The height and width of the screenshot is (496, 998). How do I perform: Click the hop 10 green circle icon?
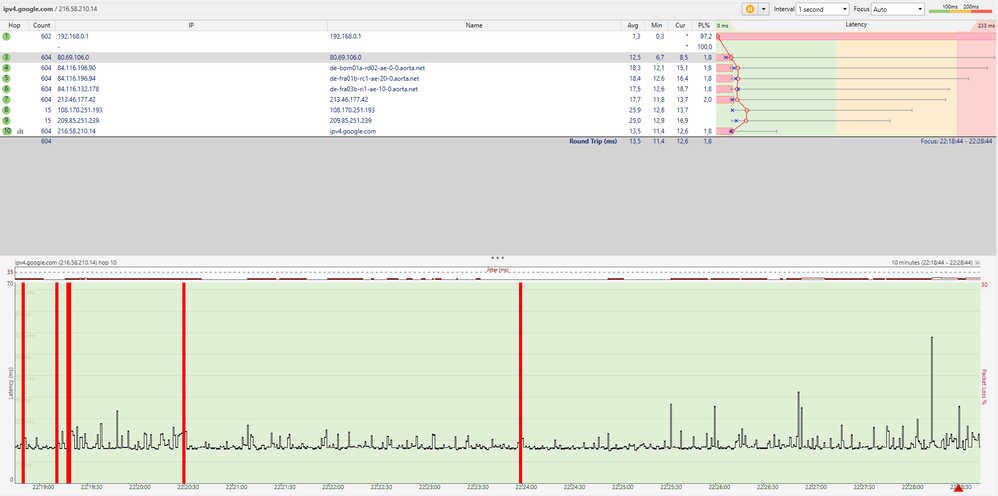click(x=6, y=131)
